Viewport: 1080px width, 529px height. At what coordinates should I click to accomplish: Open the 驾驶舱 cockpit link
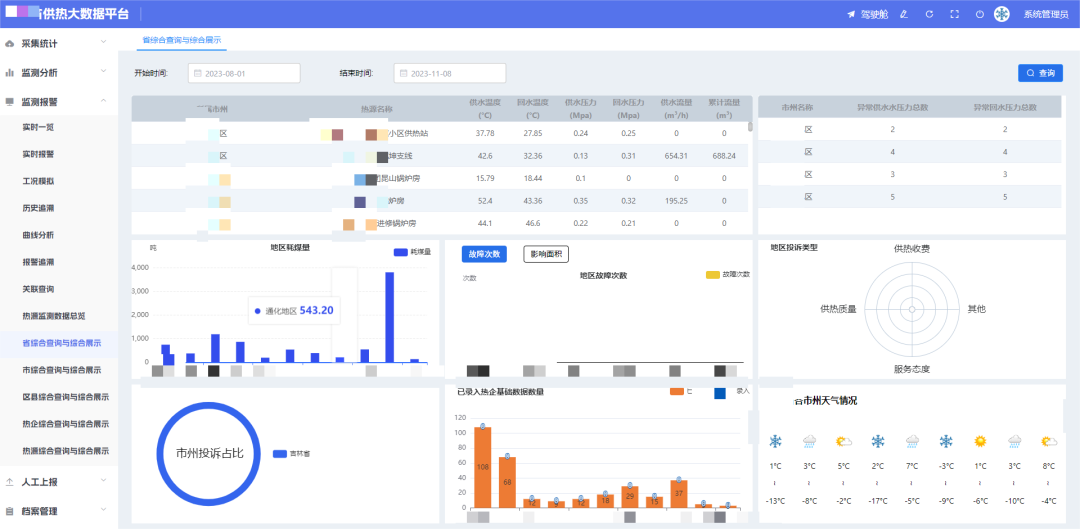(x=868, y=14)
